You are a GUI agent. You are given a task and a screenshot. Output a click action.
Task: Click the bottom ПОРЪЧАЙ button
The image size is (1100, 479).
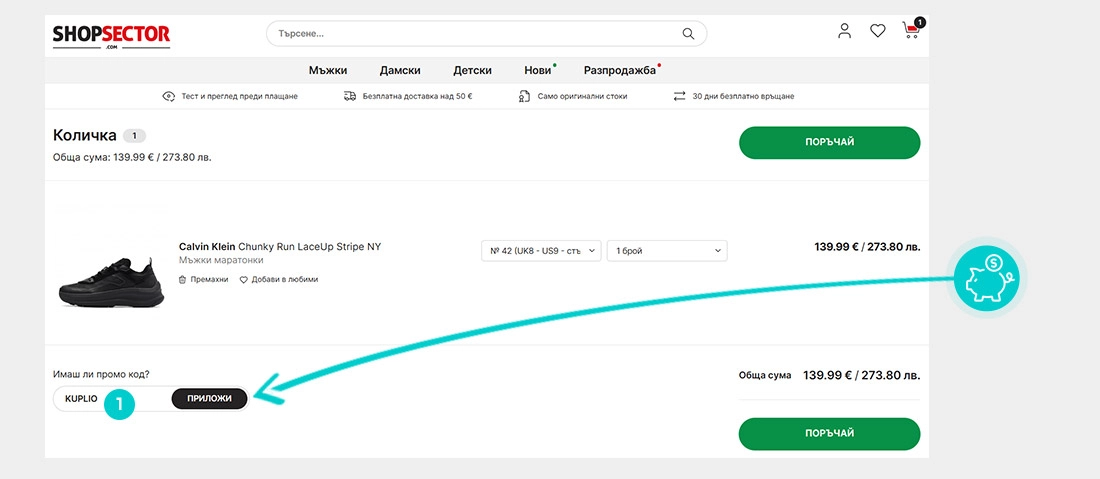[829, 433]
